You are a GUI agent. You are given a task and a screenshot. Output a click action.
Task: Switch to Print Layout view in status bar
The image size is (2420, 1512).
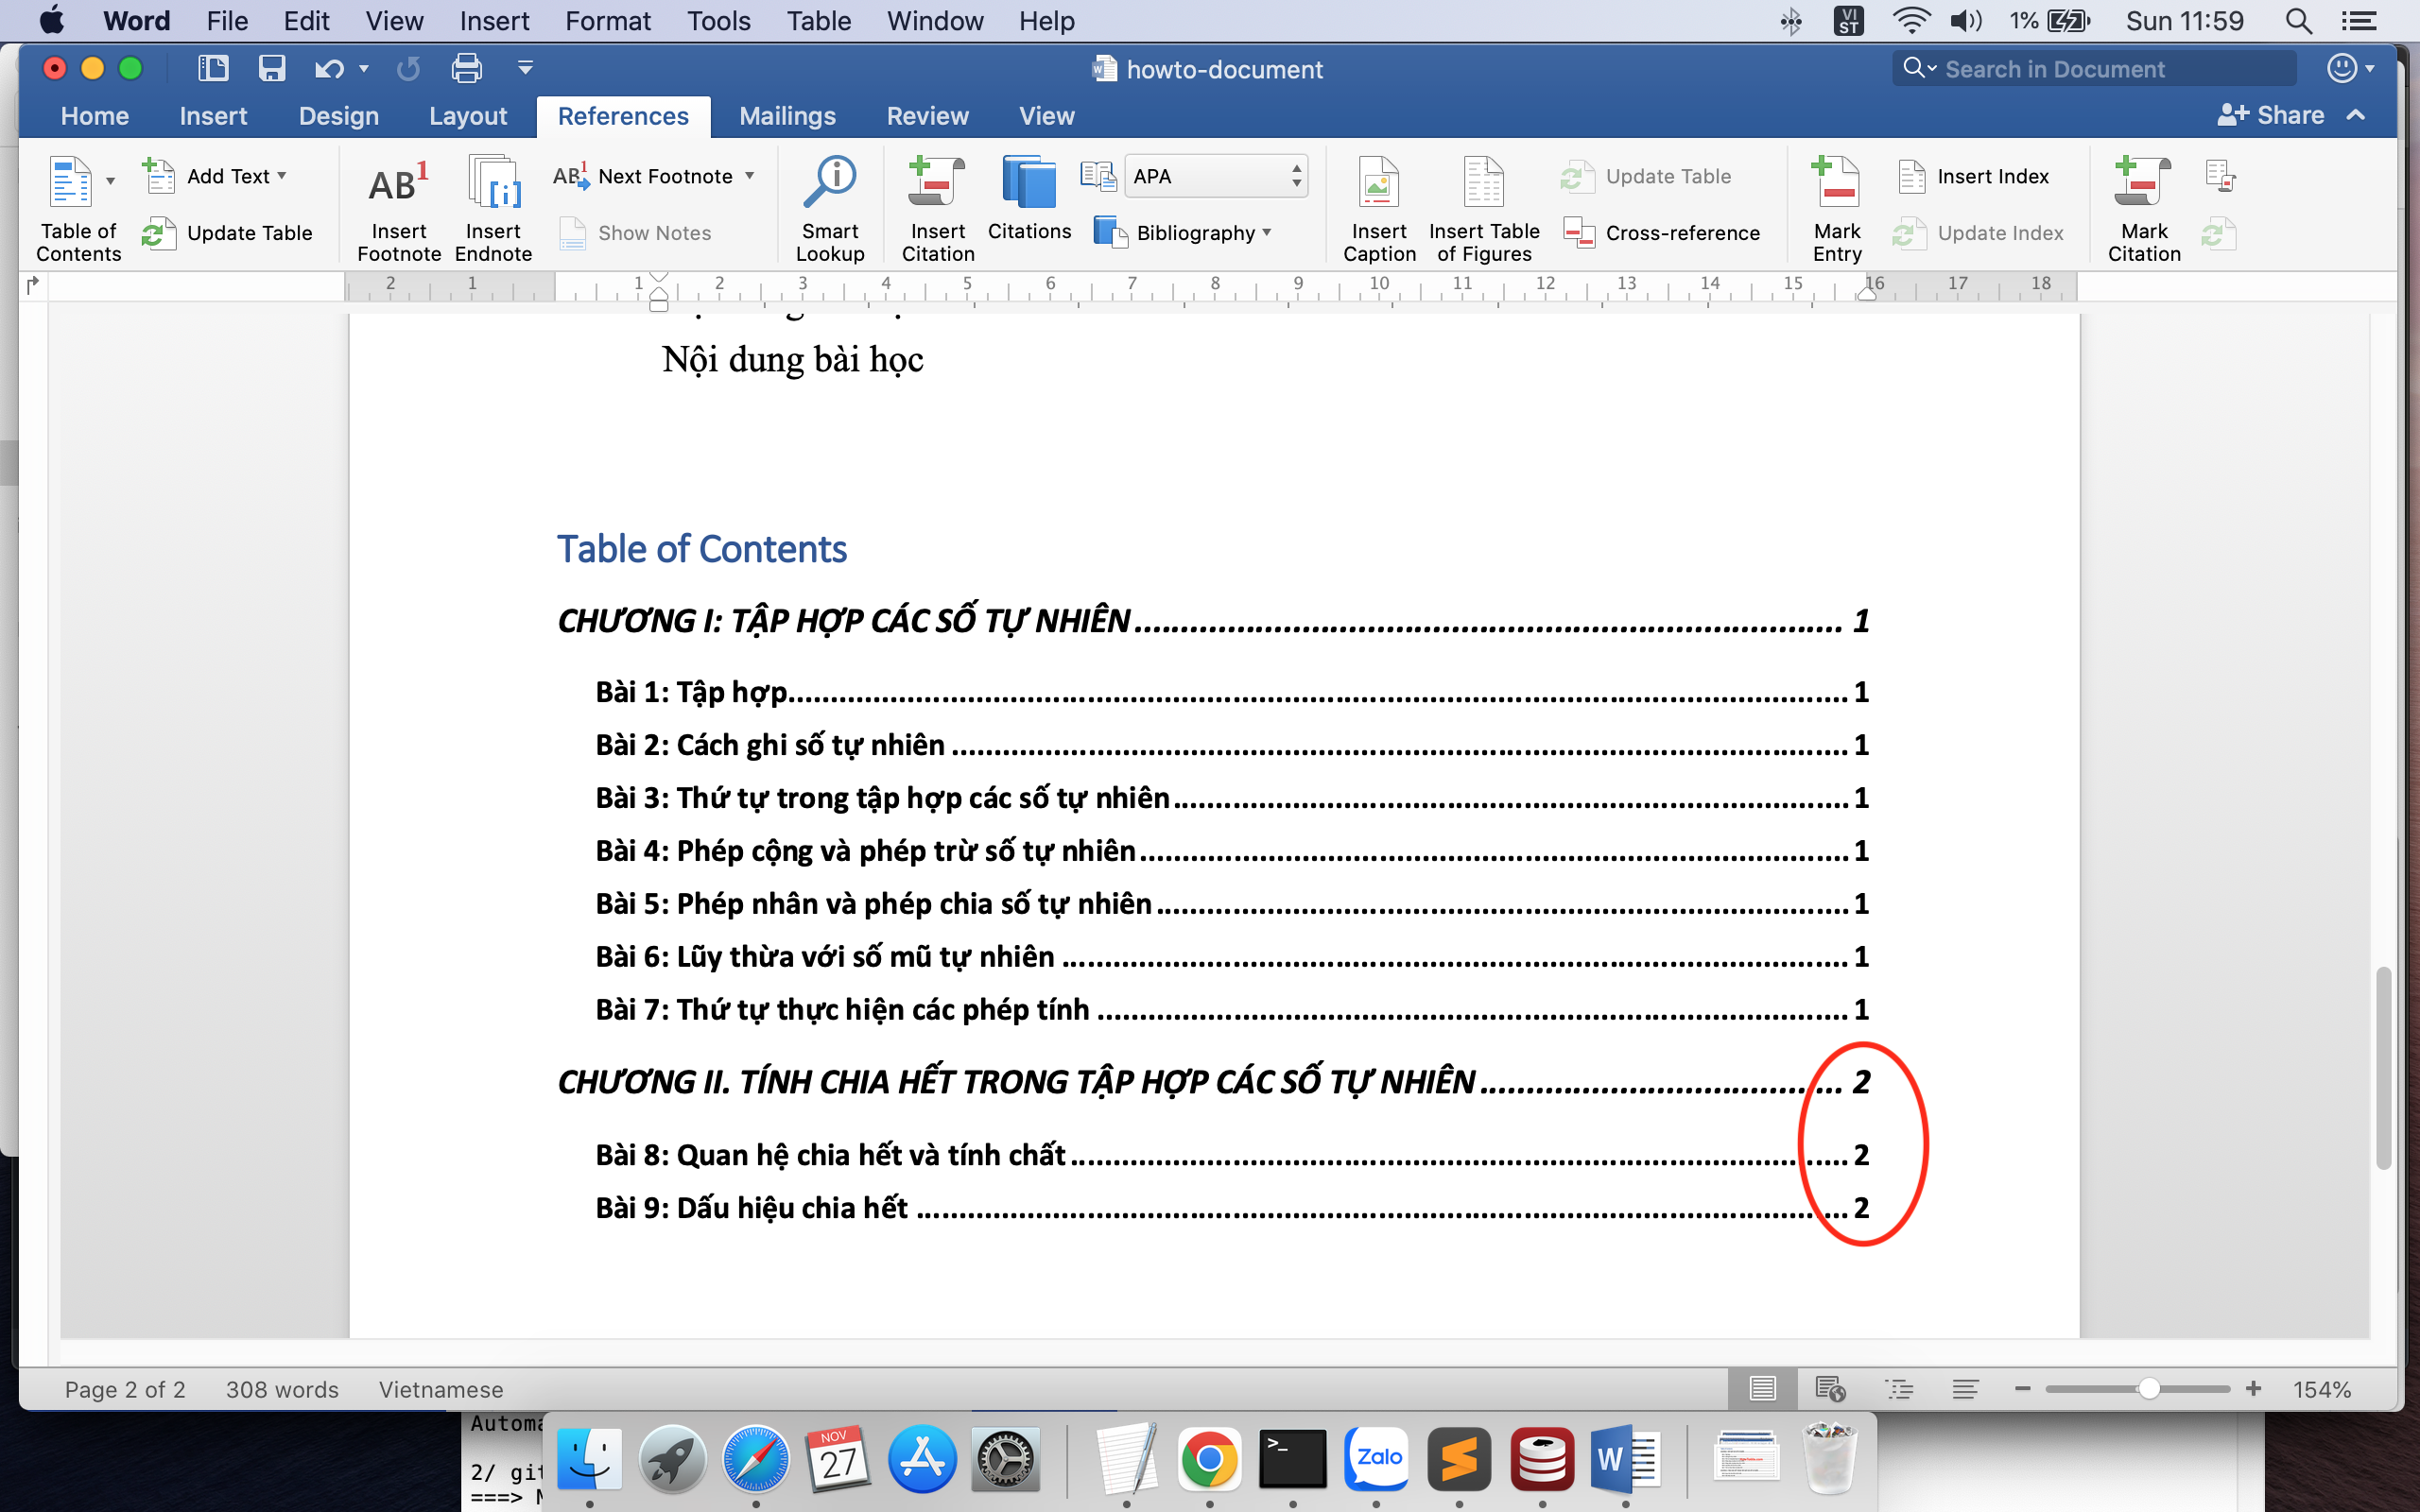point(1763,1389)
